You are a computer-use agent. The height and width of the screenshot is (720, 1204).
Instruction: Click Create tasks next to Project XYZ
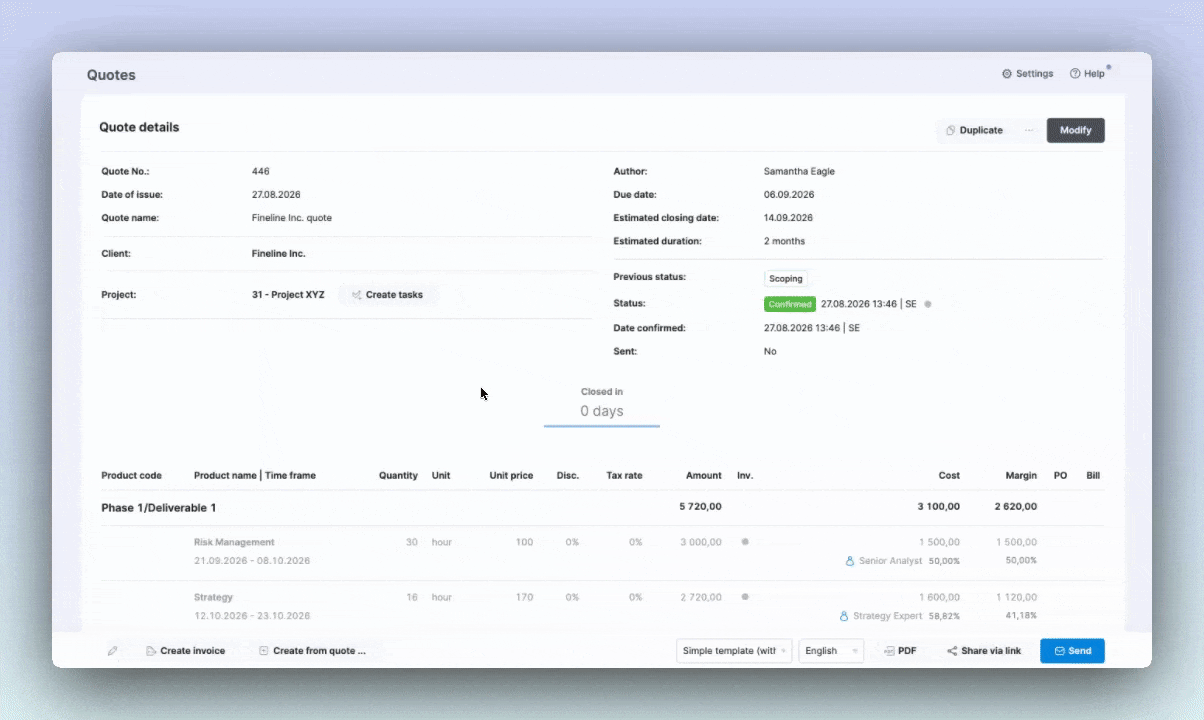(x=387, y=295)
